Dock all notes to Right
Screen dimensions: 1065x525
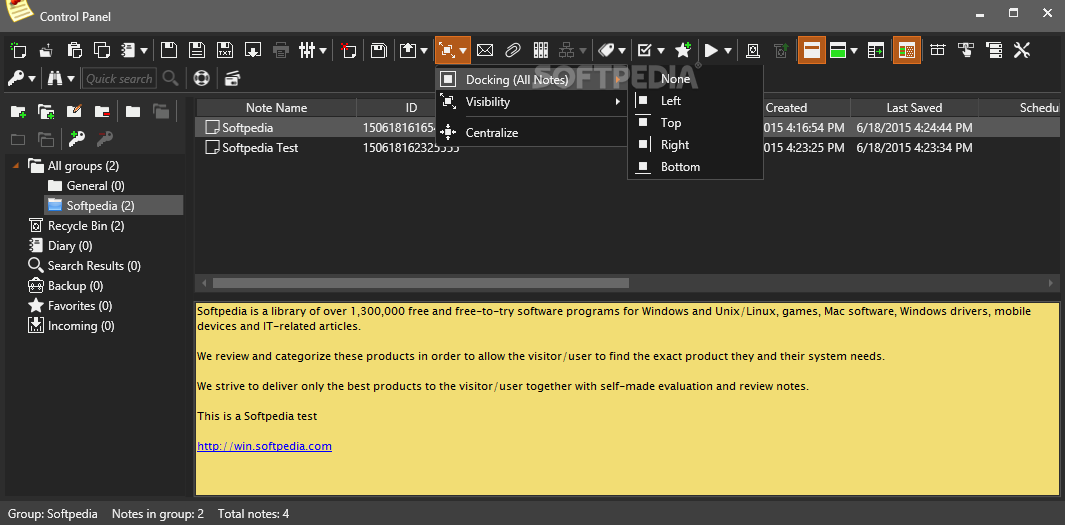tap(696, 145)
